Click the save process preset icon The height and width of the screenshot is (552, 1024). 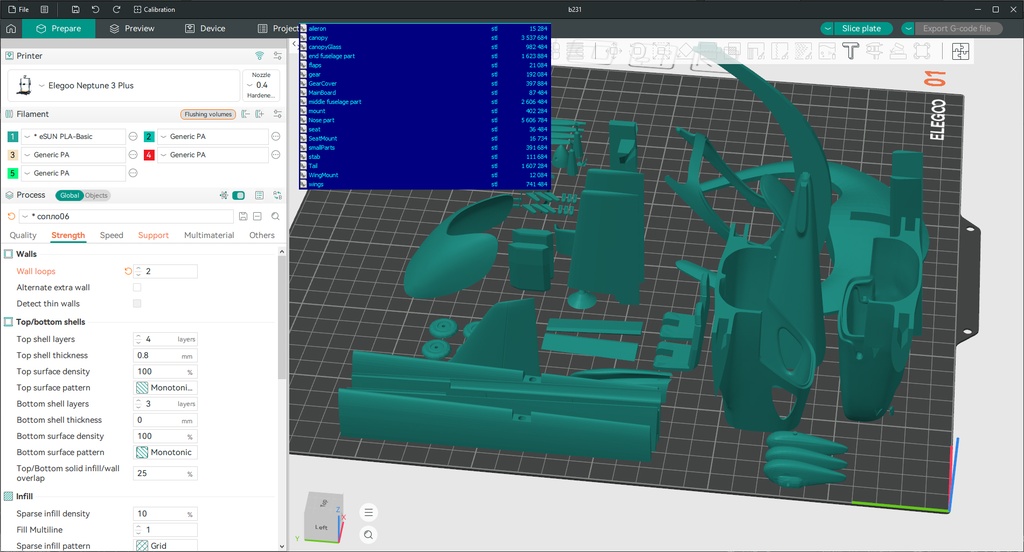(243, 216)
